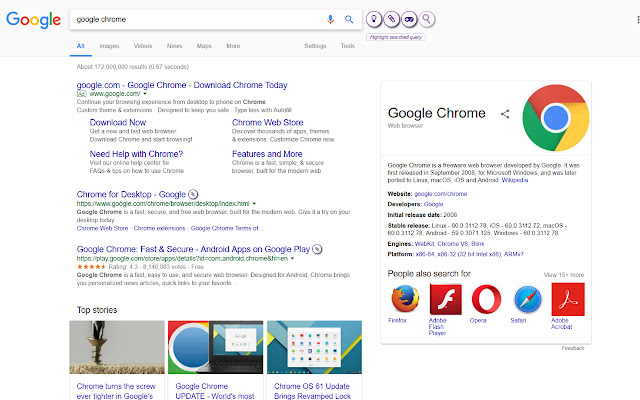Activate voice search microphone icon
Image resolution: width=640 pixels, height=400 pixels.
(330, 19)
